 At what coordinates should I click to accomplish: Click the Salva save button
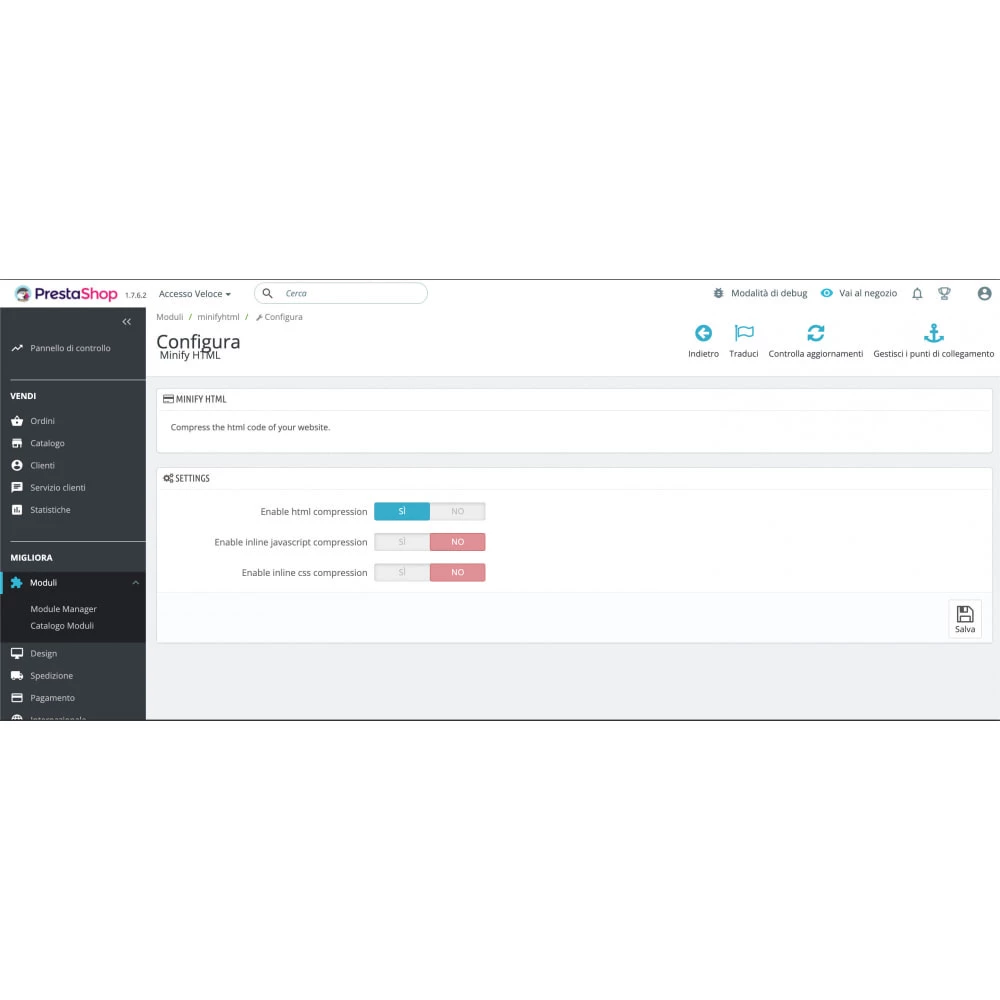965,619
